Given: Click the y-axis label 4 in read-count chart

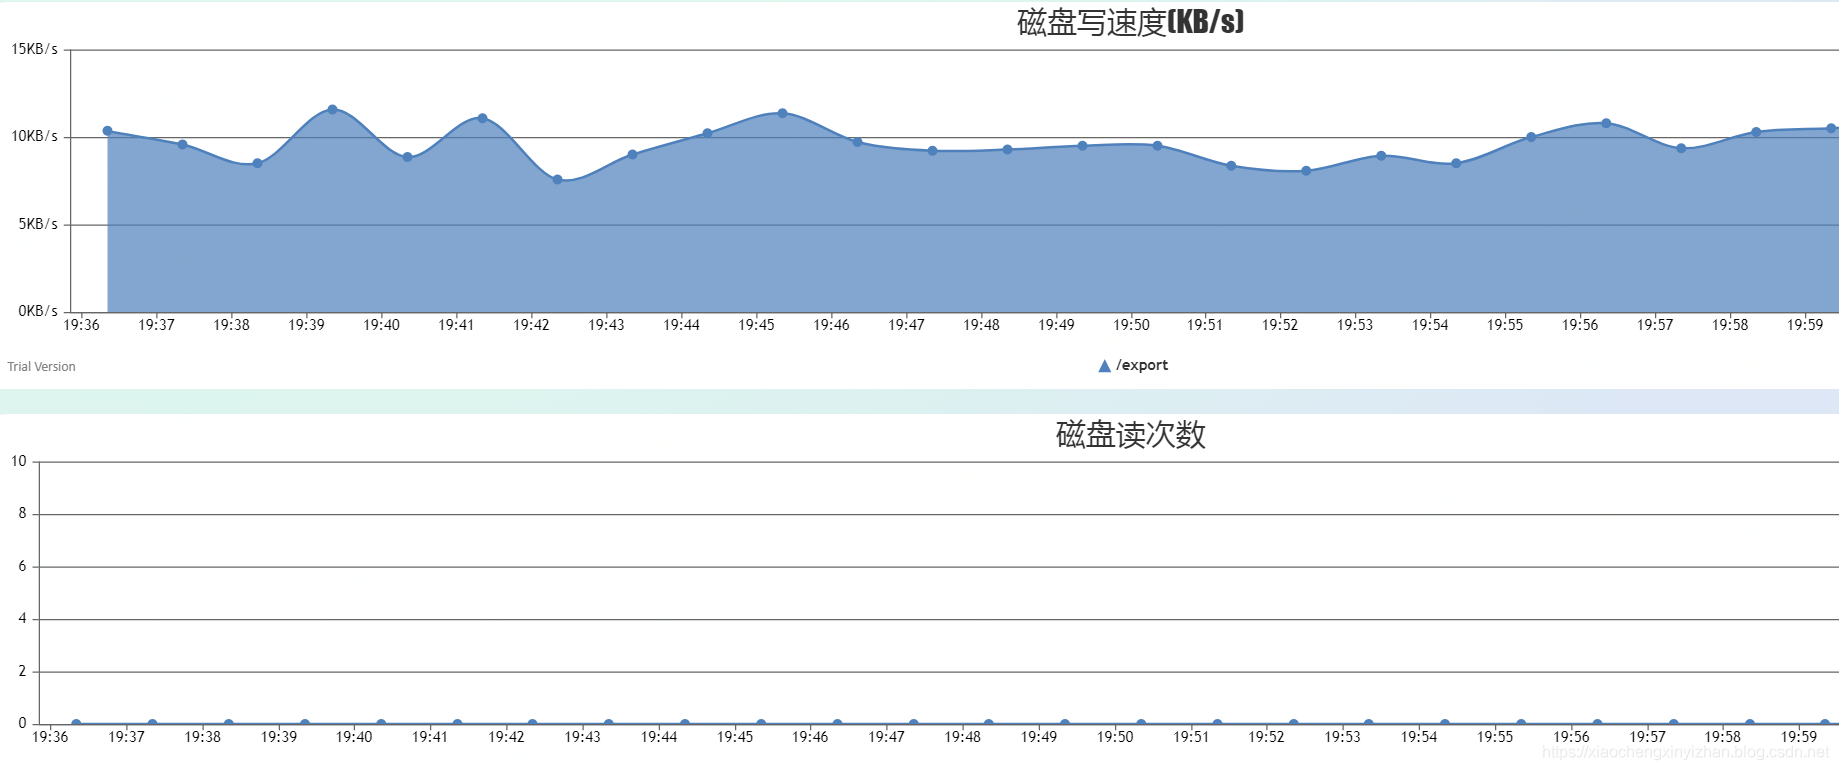Looking at the screenshot, I should coord(23,619).
